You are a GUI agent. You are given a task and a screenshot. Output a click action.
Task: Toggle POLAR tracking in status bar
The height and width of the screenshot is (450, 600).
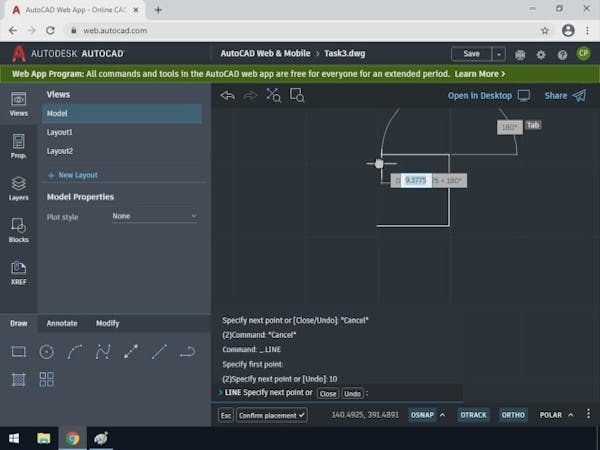coord(551,415)
